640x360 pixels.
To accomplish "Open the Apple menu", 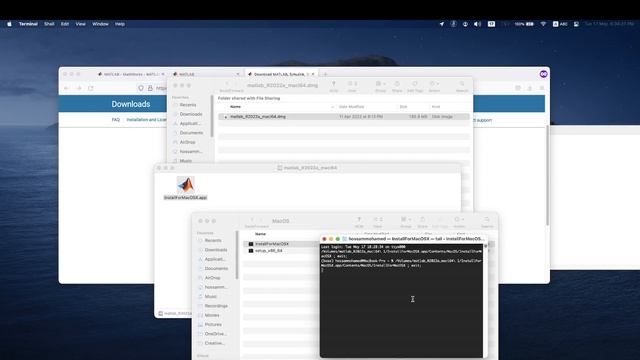I will pyautogui.click(x=9, y=24).
